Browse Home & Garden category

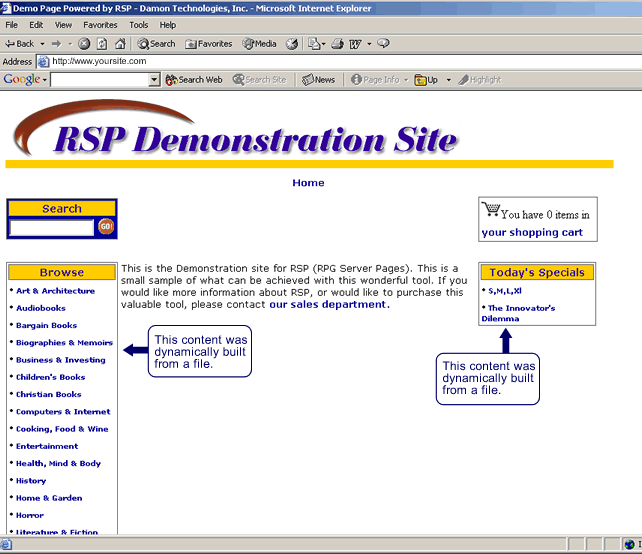tap(49, 498)
